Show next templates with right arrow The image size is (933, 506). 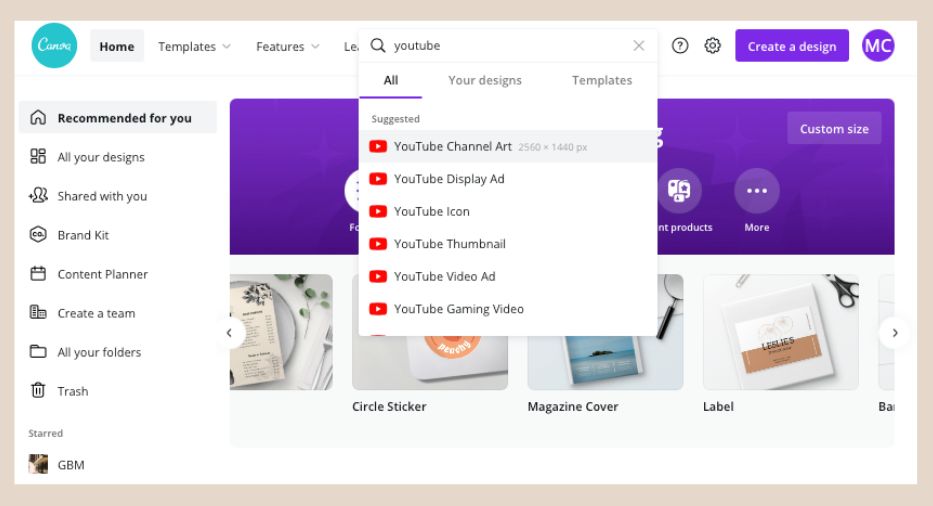pyautogui.click(x=894, y=333)
